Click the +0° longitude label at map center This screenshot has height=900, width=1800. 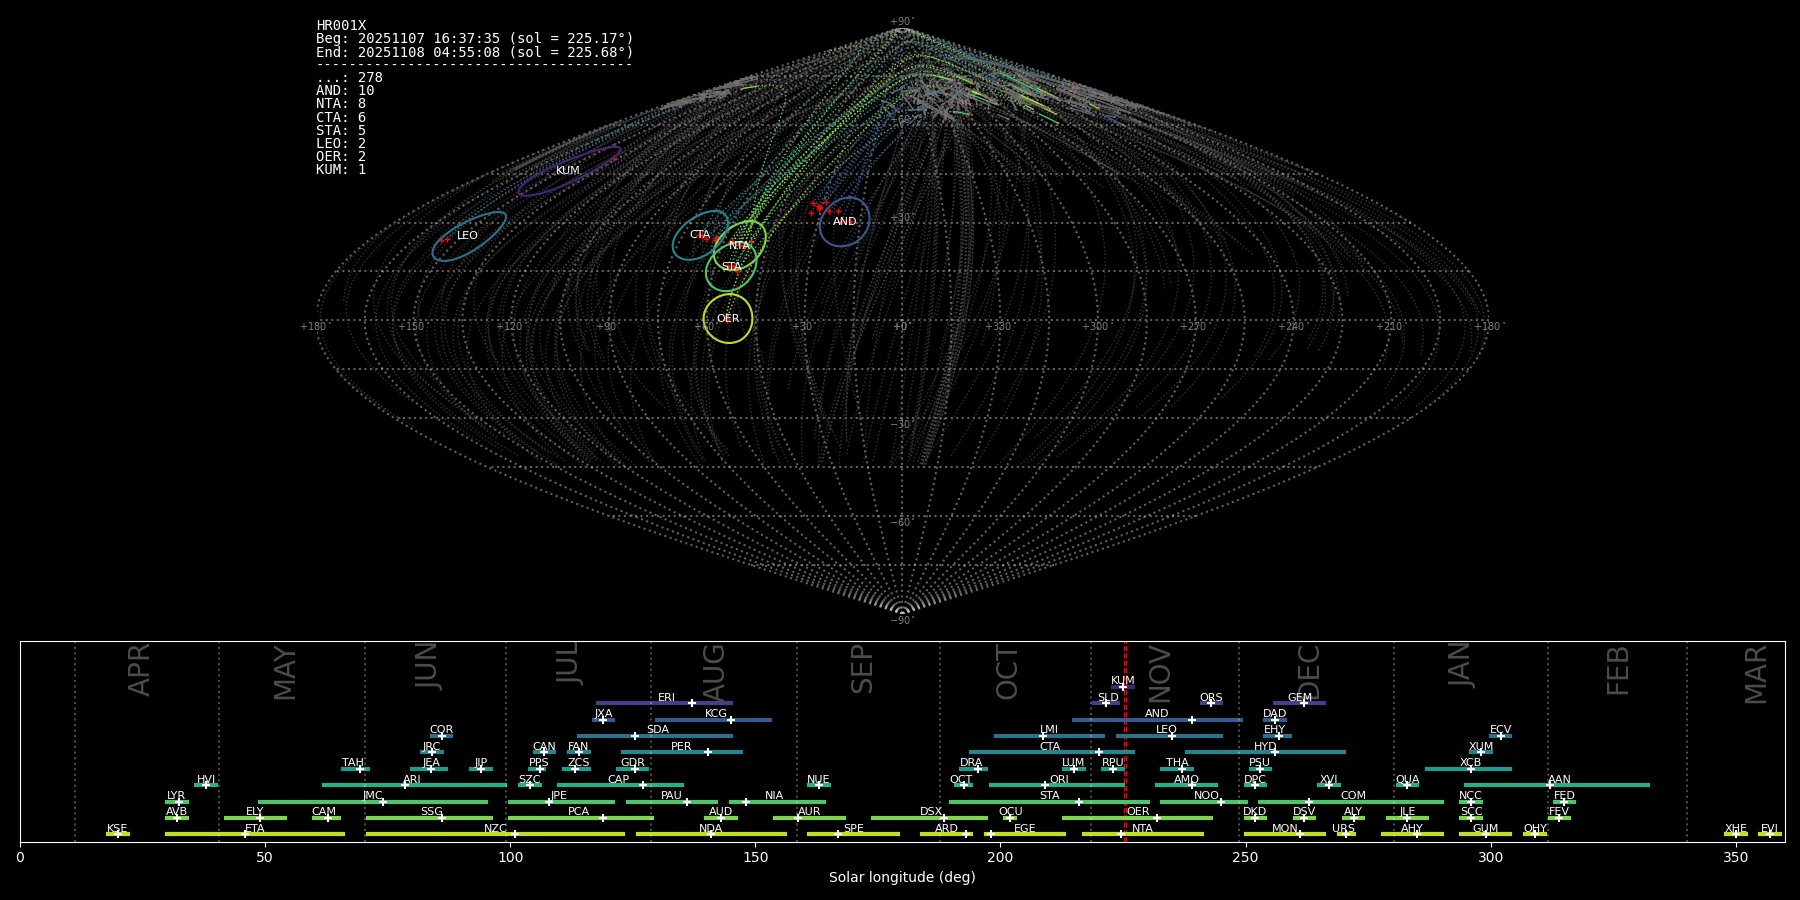(901, 327)
